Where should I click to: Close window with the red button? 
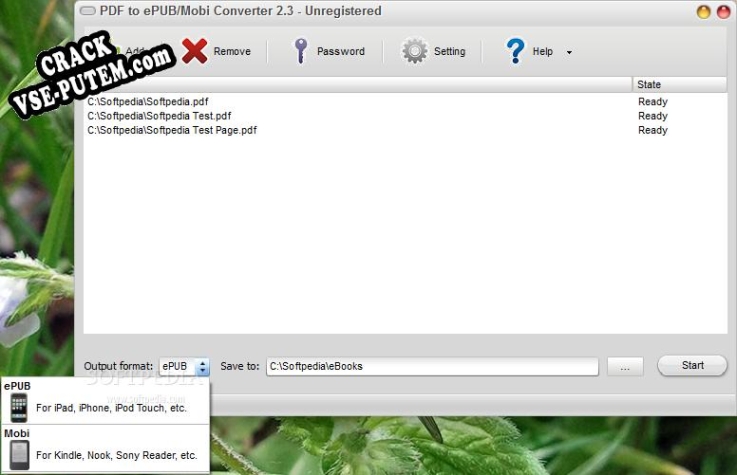pos(723,12)
